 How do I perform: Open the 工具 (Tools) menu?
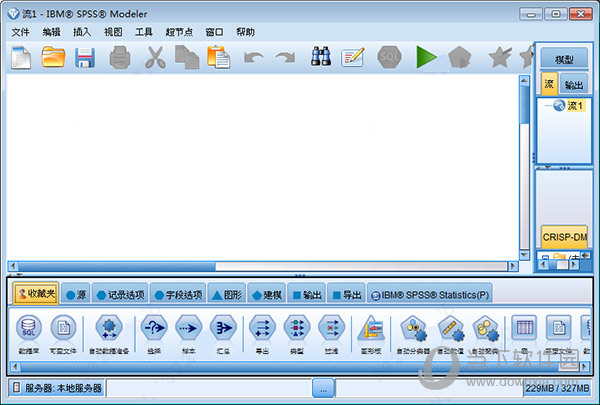[144, 32]
